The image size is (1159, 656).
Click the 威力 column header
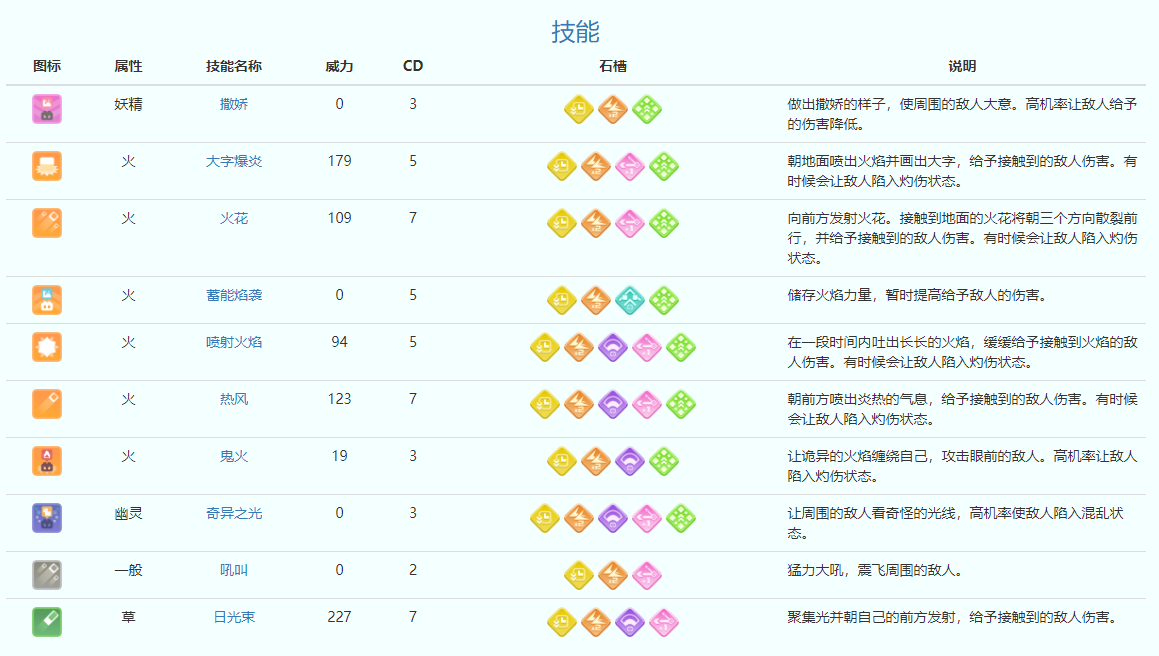pyautogui.click(x=339, y=66)
